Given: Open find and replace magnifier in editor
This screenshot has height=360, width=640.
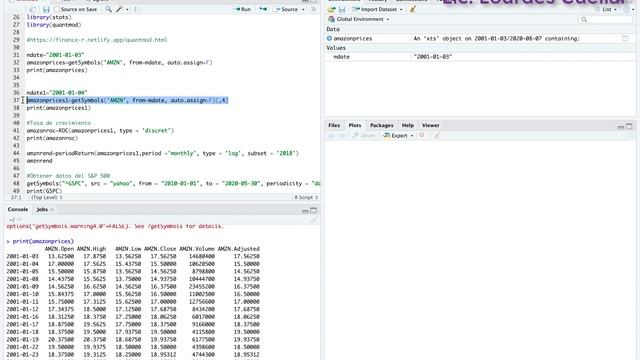Looking at the screenshot, I should (x=108, y=9).
